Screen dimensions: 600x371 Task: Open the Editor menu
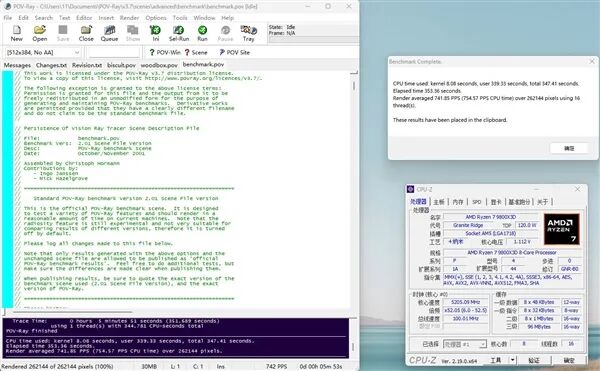[84, 18]
